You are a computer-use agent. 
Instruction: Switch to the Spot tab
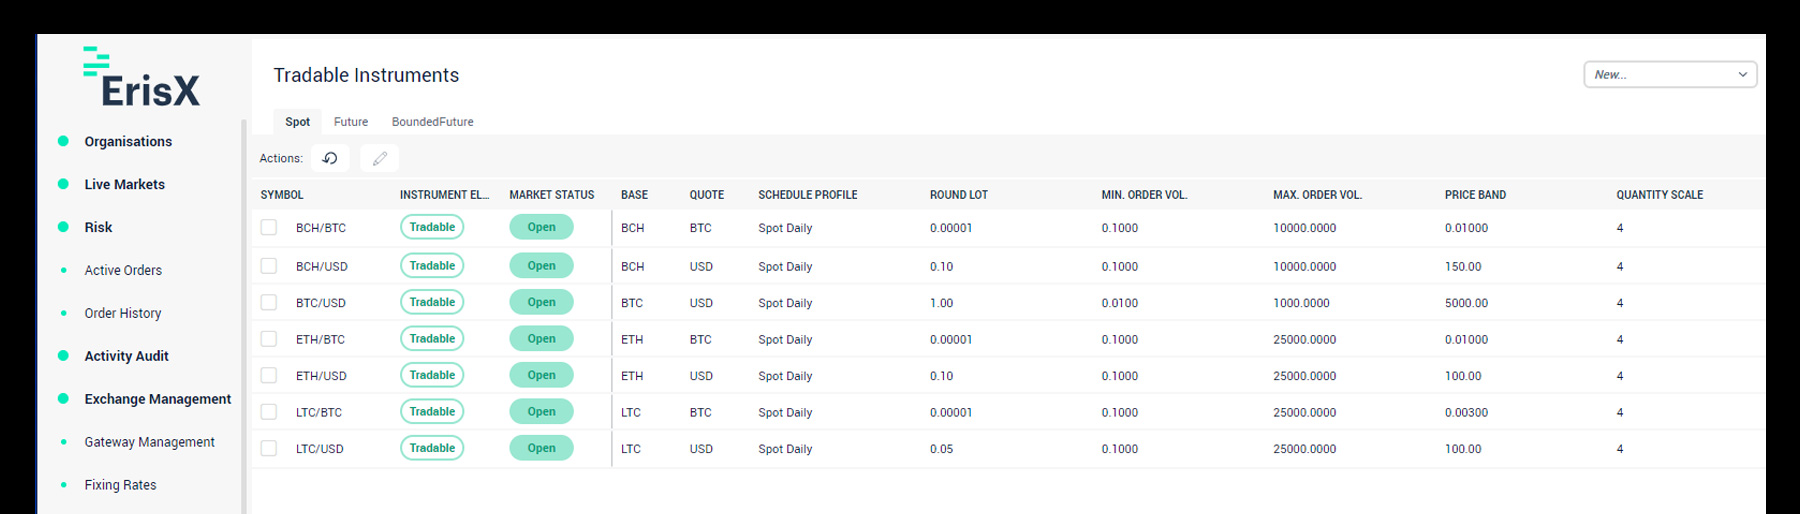click(297, 122)
